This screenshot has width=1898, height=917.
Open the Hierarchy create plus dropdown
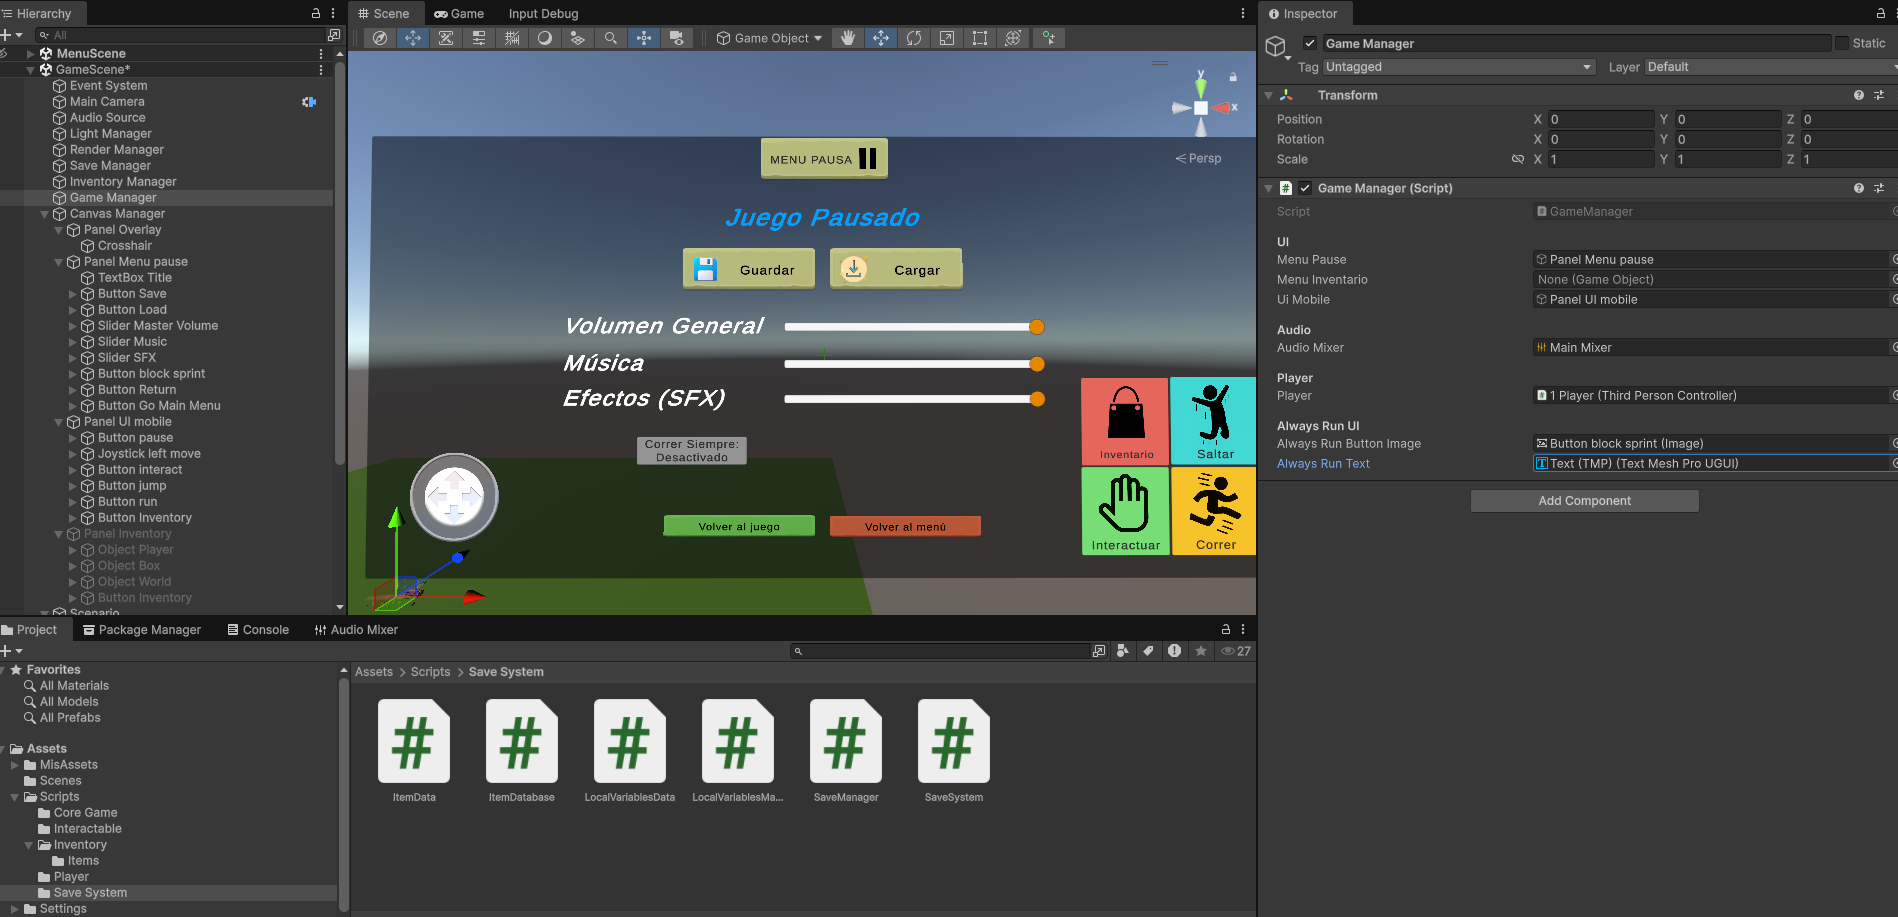click(x=11, y=35)
